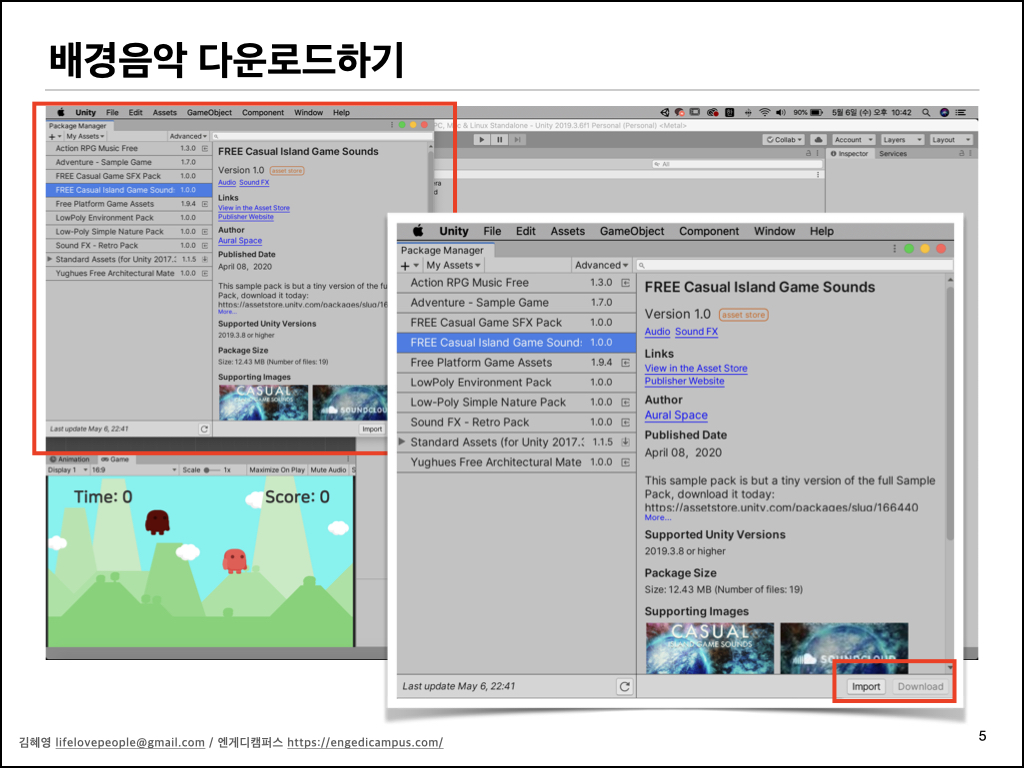Open the Apple menu in the enlarged menu bar
The width and height of the screenshot is (1024, 768).
click(x=418, y=231)
